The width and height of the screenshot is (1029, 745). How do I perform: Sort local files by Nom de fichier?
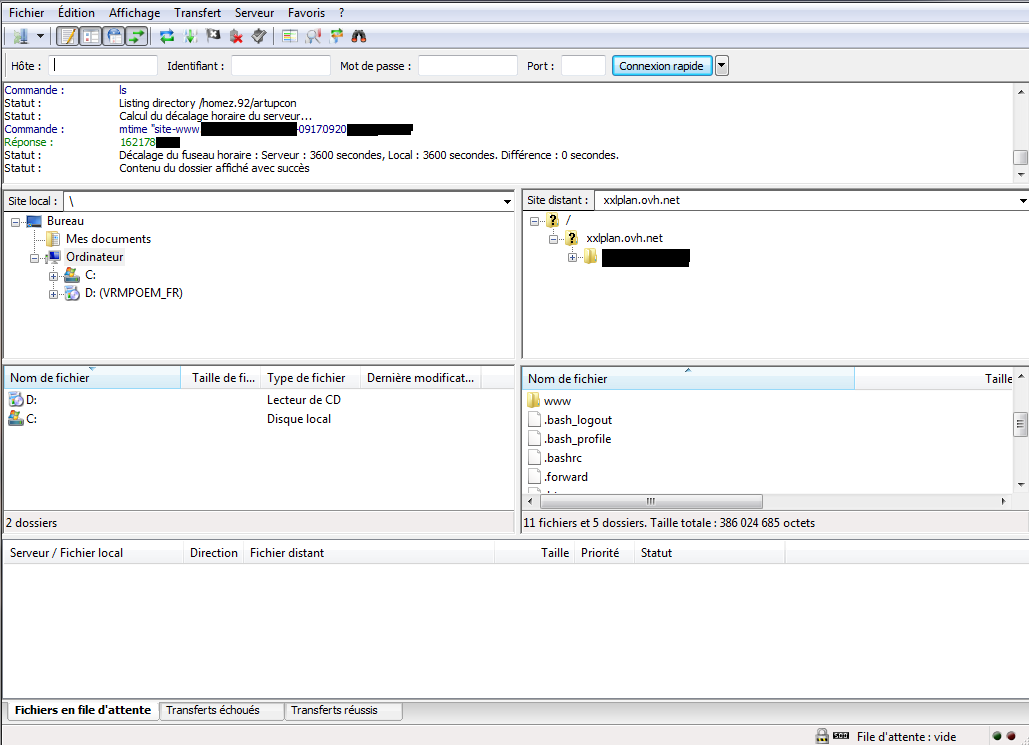[x=93, y=378]
